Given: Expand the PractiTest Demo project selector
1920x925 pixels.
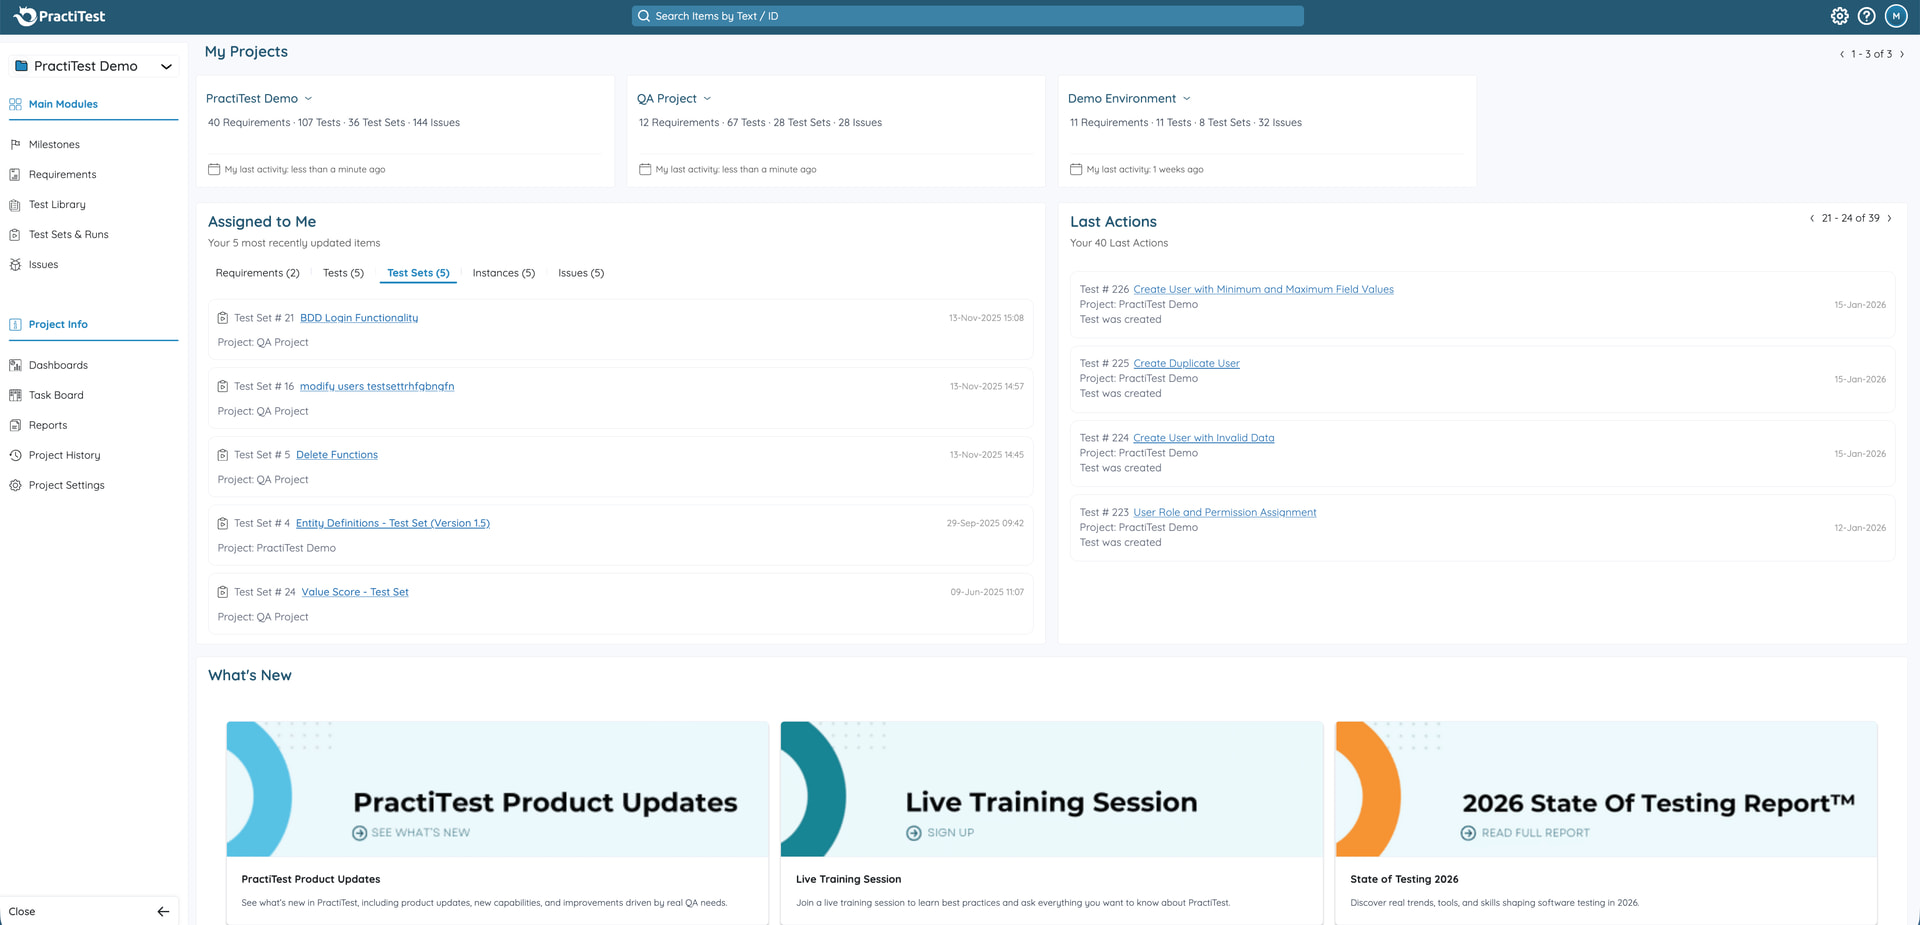Looking at the screenshot, I should (x=166, y=67).
